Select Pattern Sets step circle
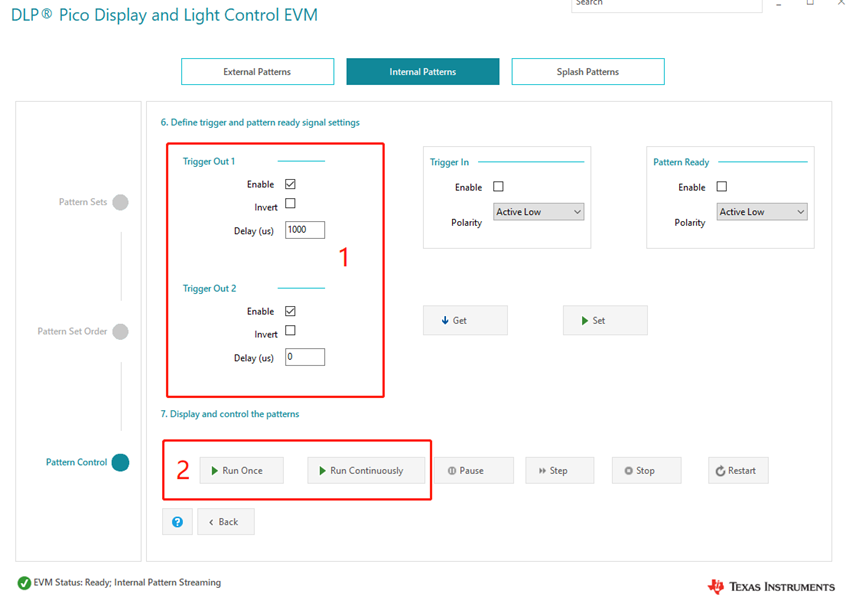 click(x=120, y=202)
